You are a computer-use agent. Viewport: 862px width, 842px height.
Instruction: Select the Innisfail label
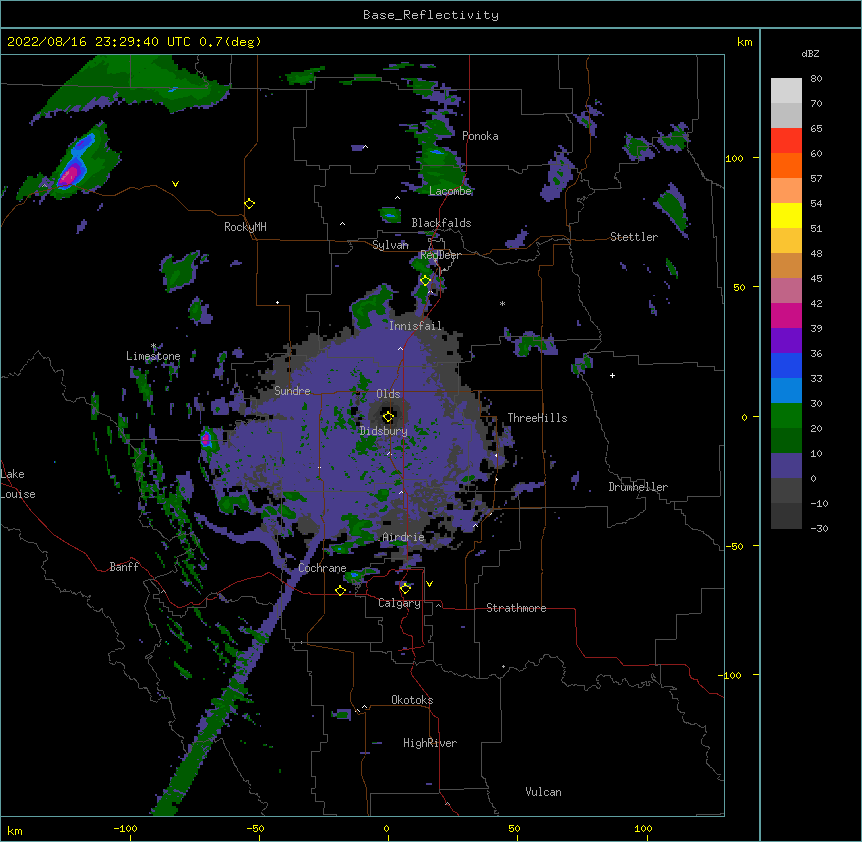[x=415, y=326]
